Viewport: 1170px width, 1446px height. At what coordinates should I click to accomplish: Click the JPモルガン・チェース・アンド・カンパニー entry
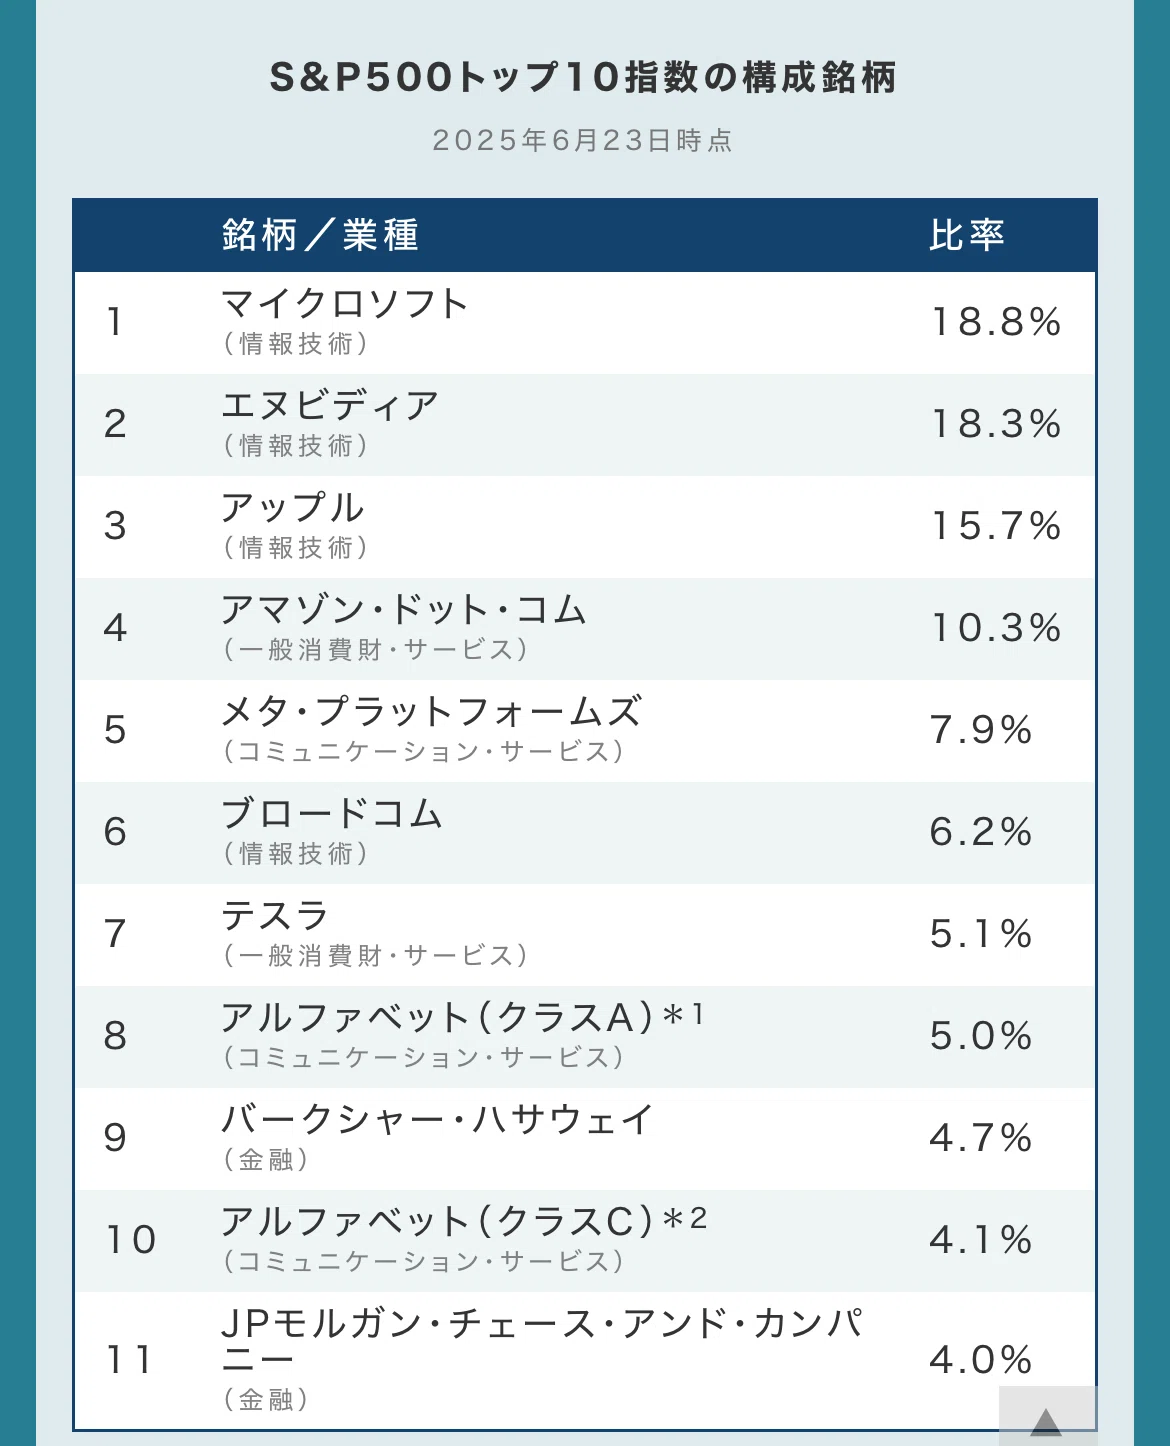(x=542, y=1340)
